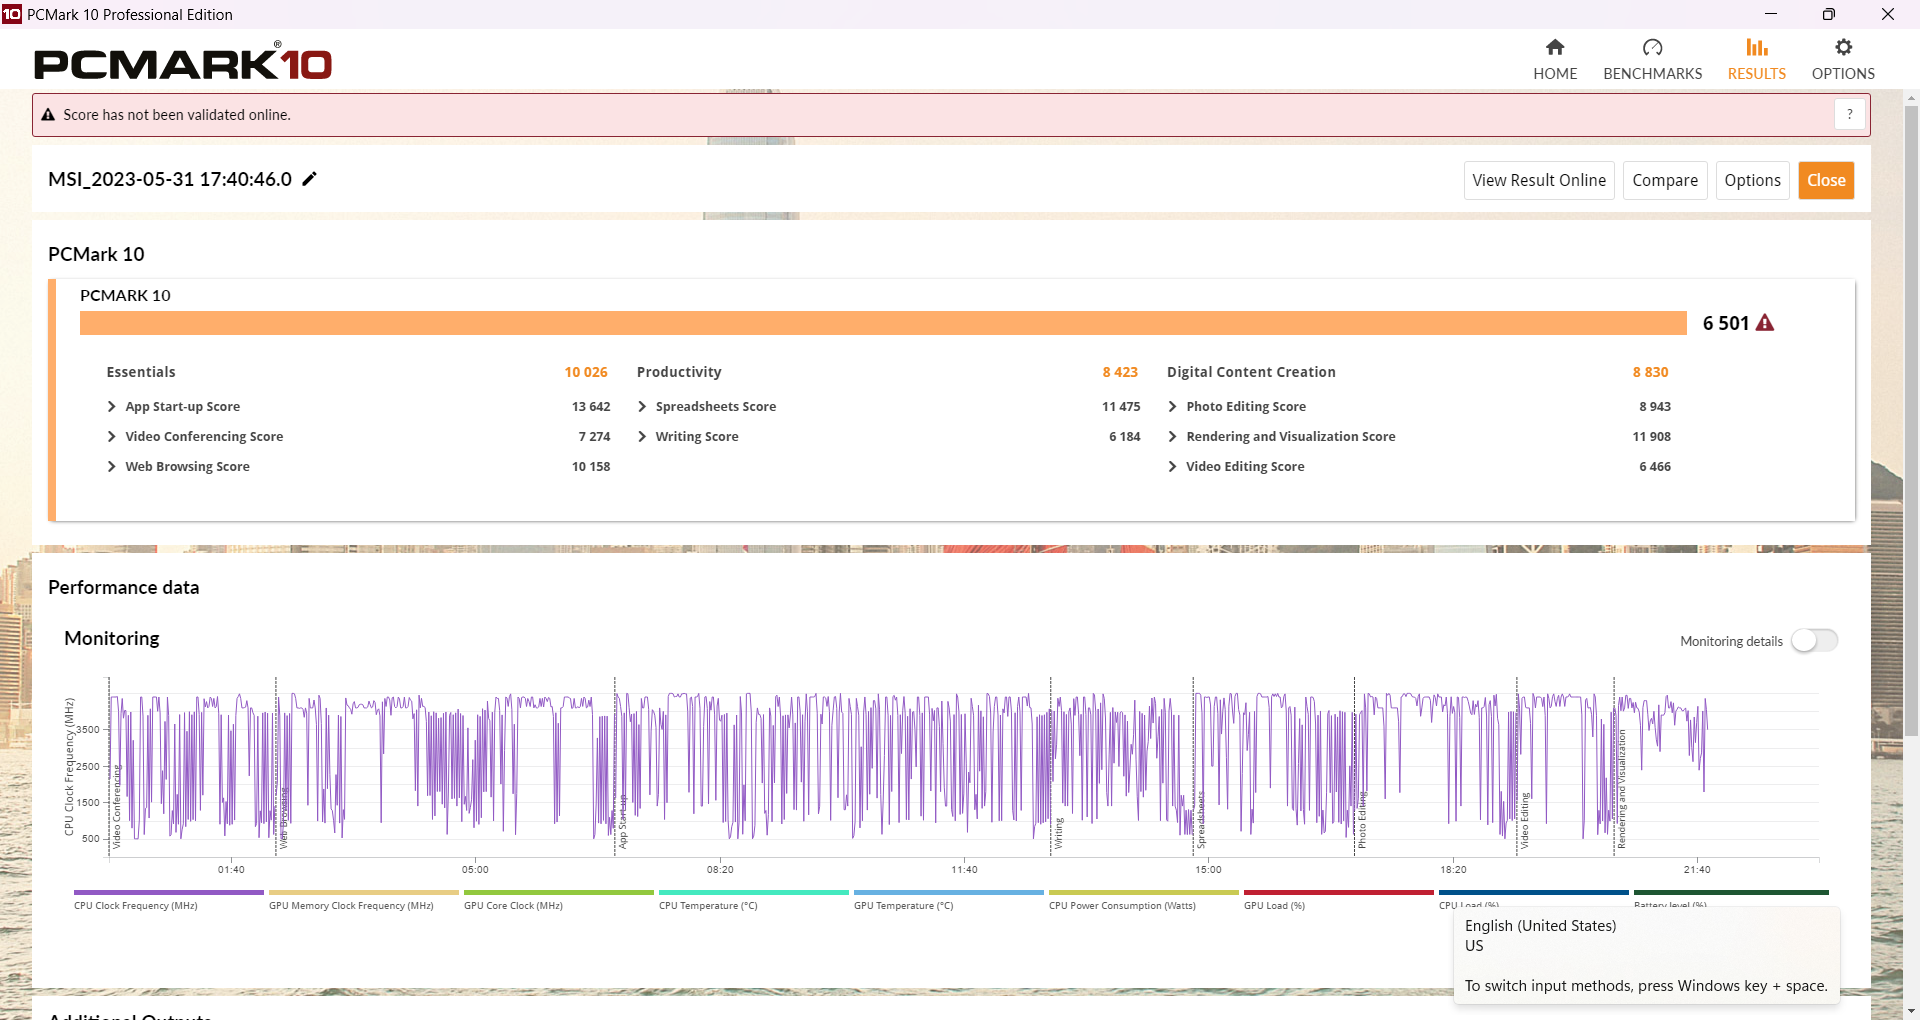This screenshot has width=1920, height=1020.
Task: Expand Web Browsing Score row
Action: [x=112, y=467]
